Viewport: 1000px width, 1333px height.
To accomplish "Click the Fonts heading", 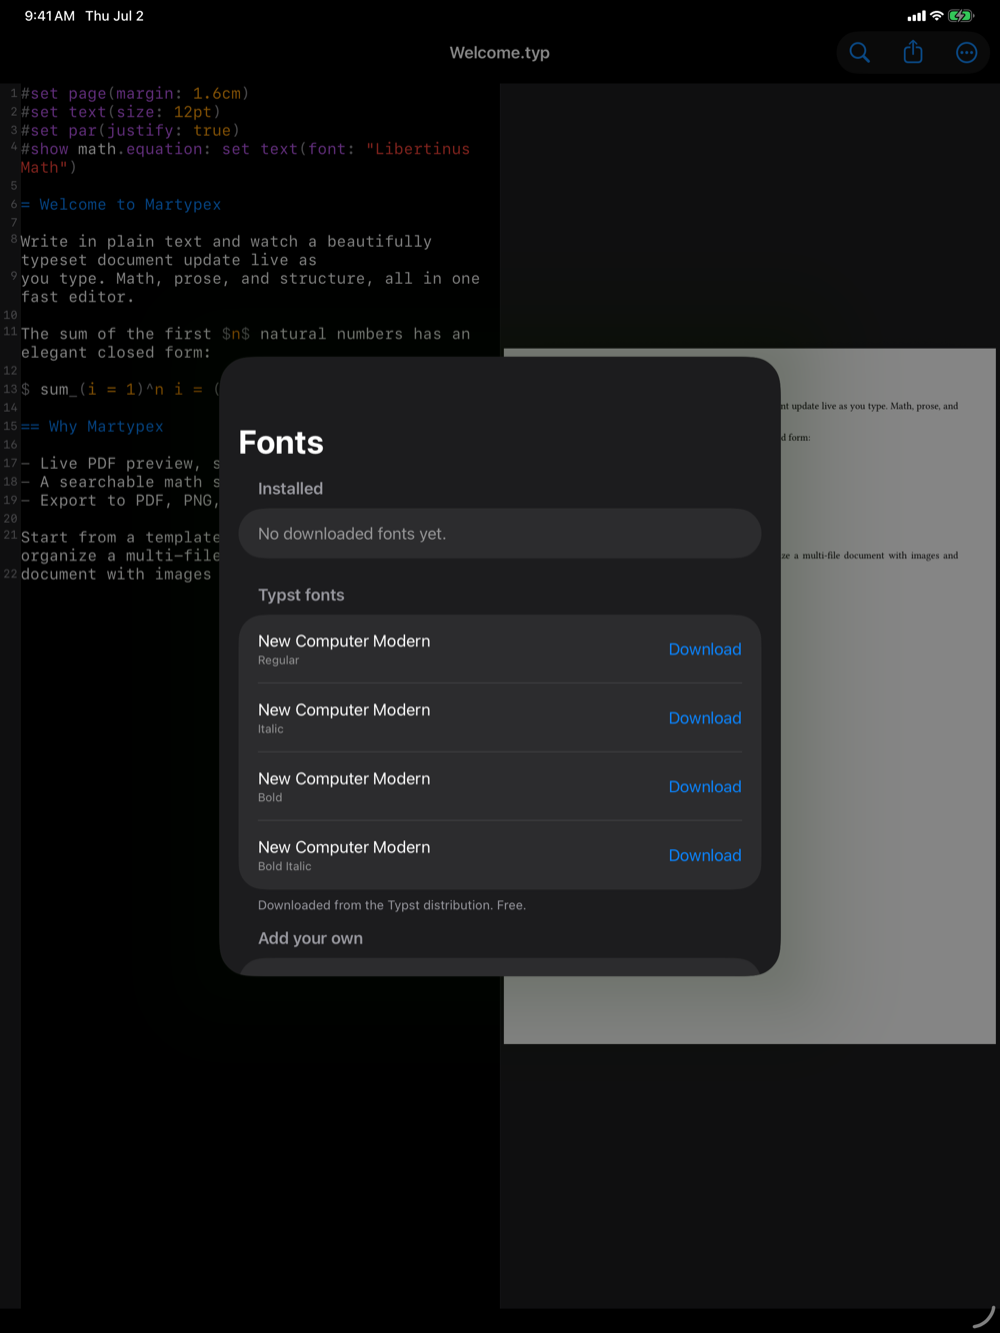I will 281,443.
